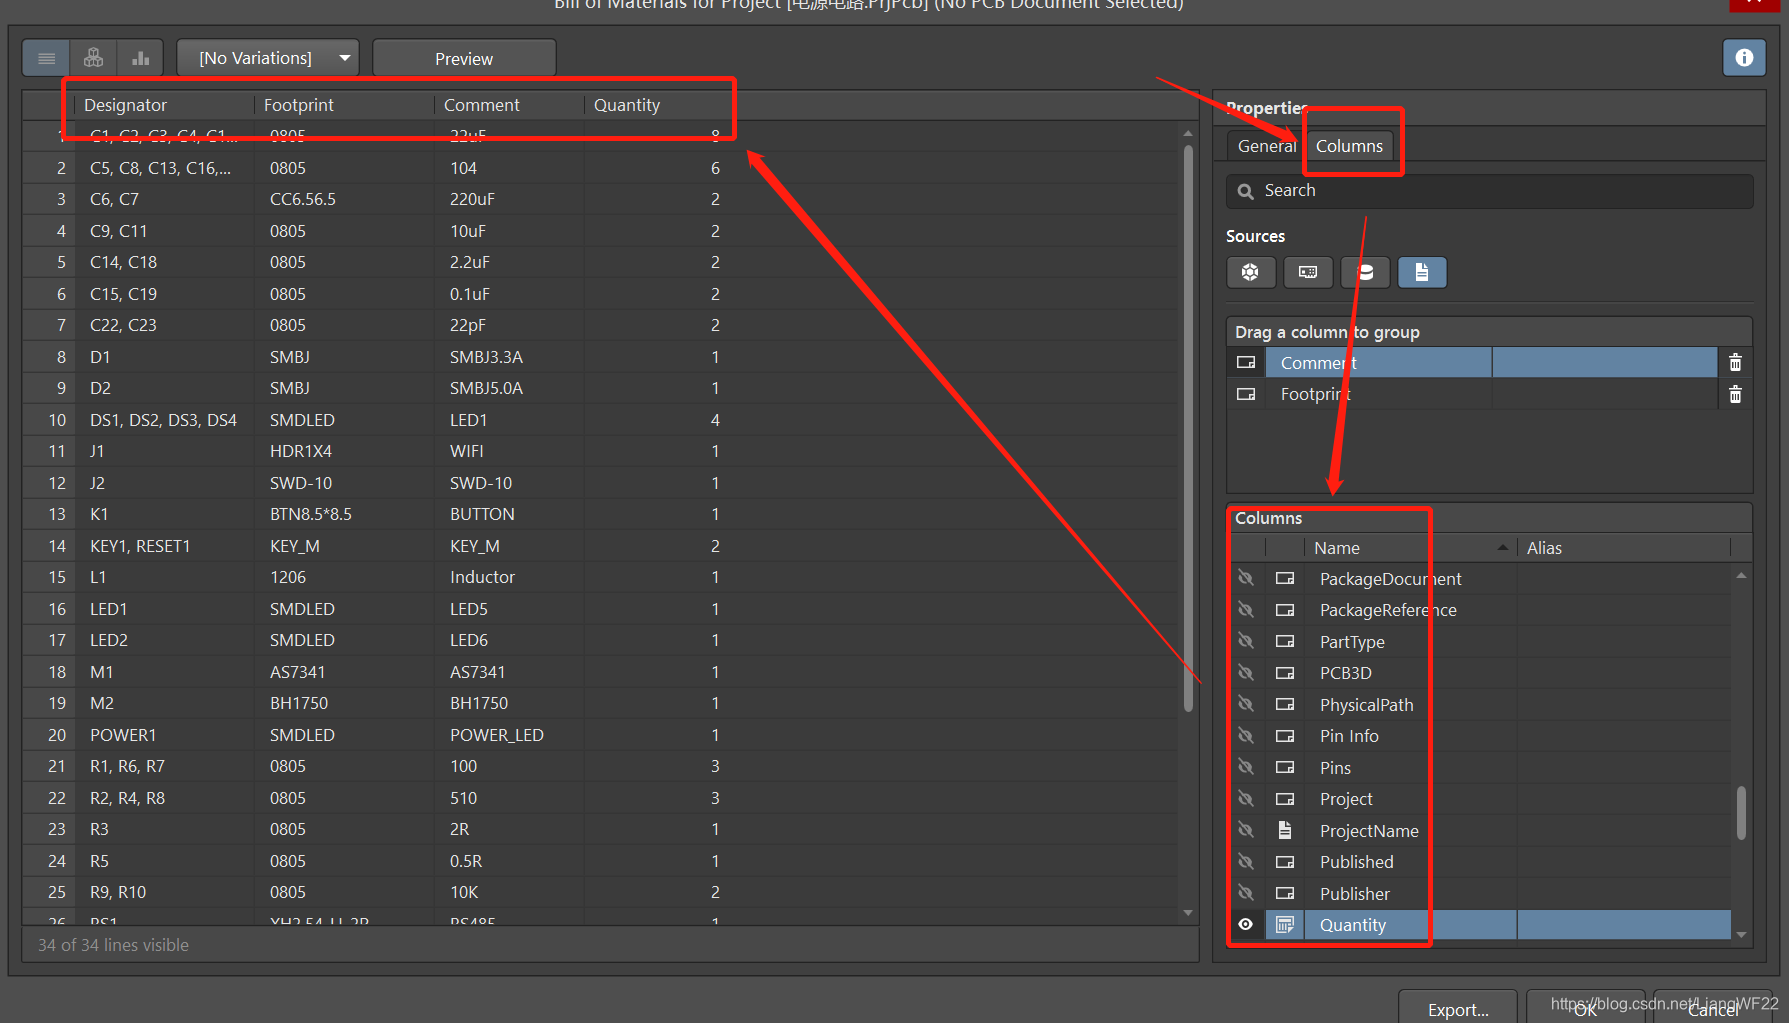Viewport: 1789px width, 1023px height.
Task: Show the ProjectName column via eye icon
Action: (x=1246, y=830)
